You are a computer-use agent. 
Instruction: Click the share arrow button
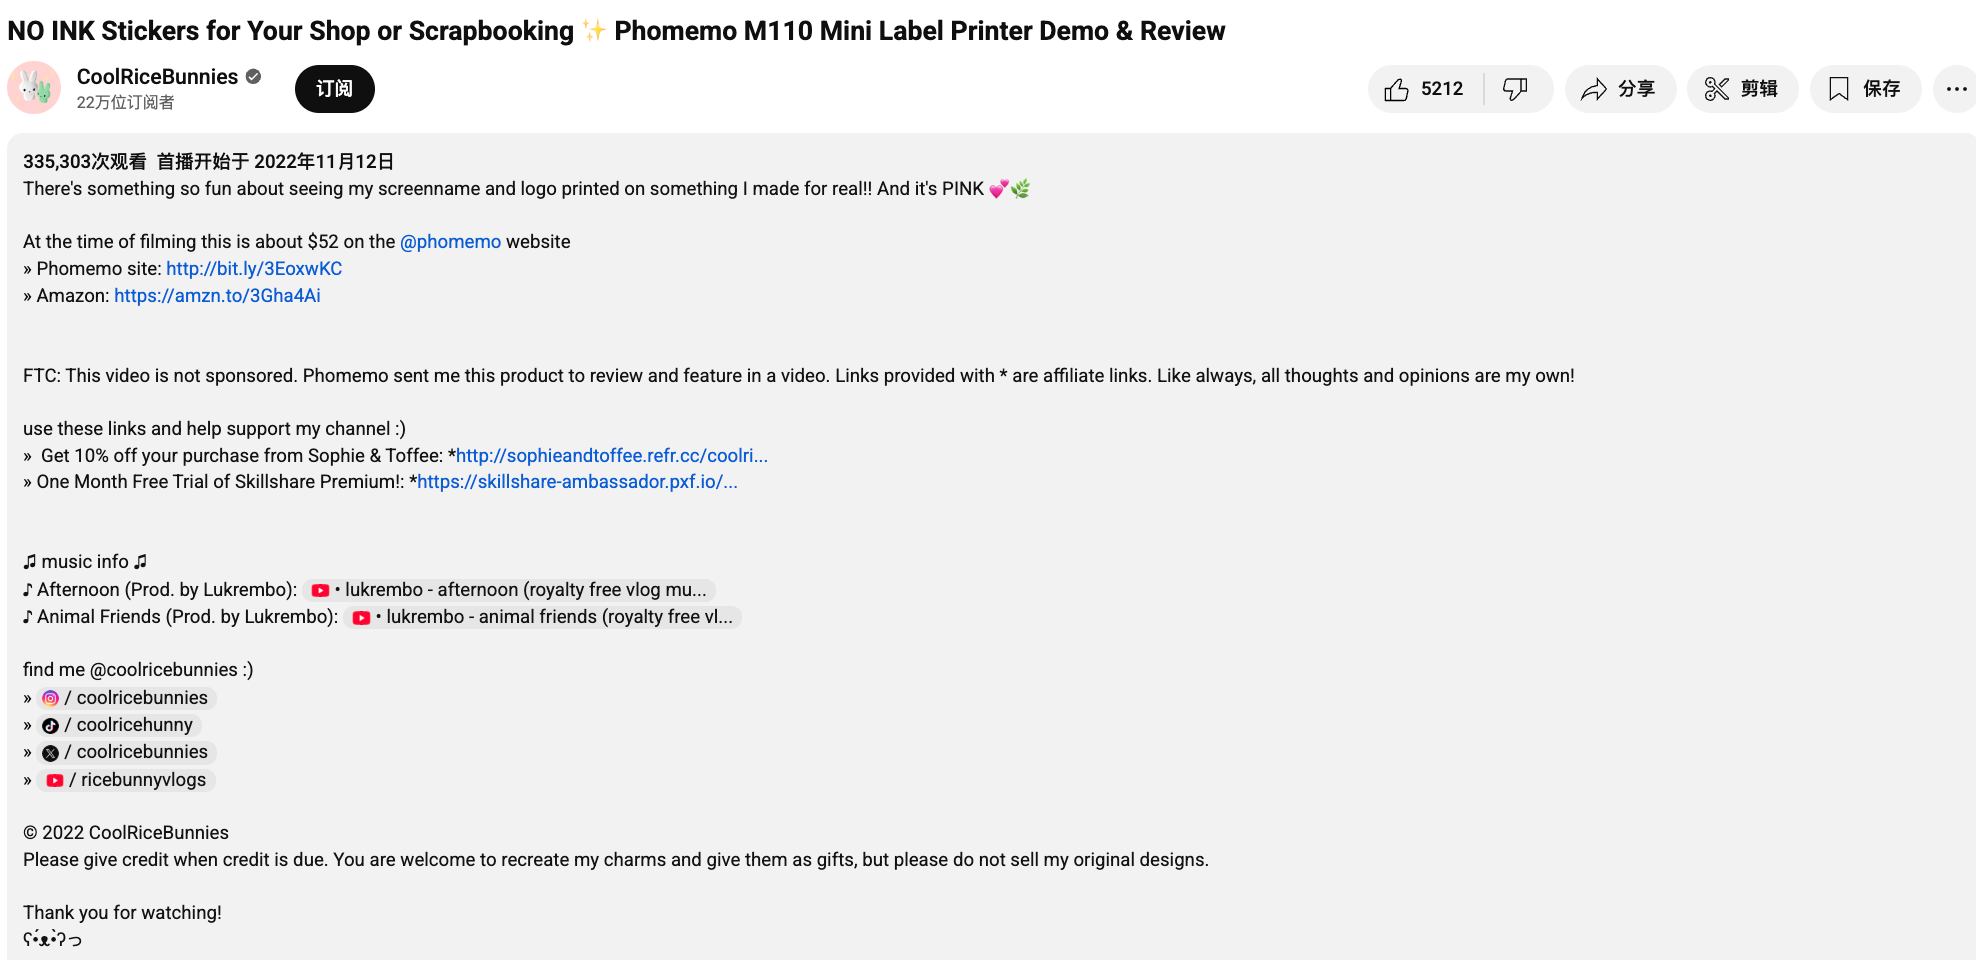tap(1619, 89)
